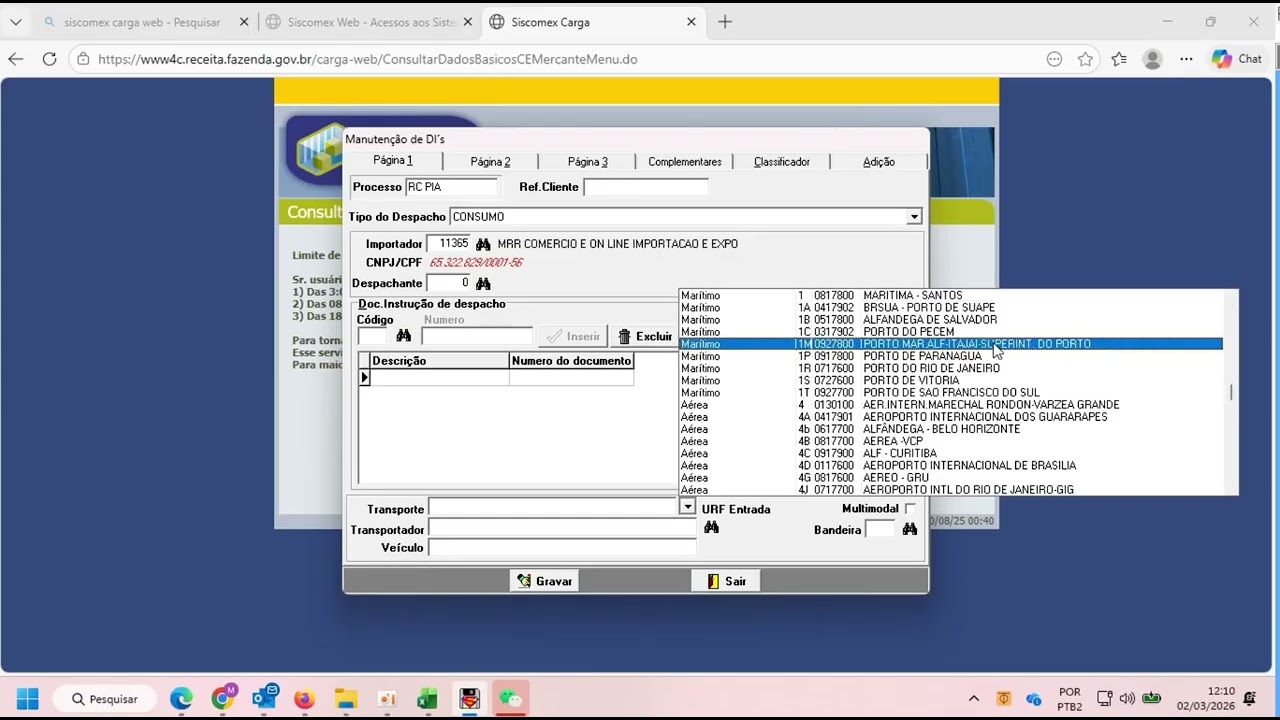
Task: Select 'PORTO DE VITORIA' entry
Action: 951,381
